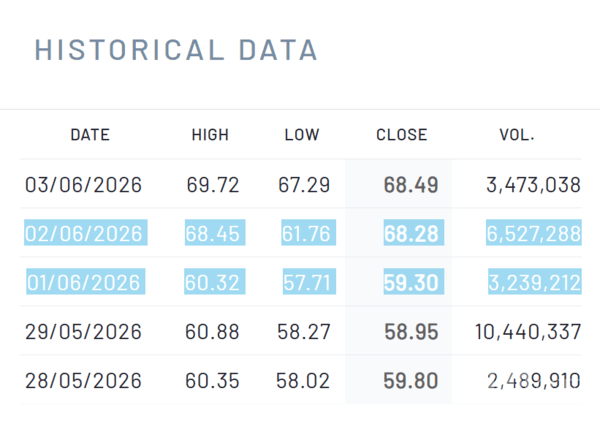Click the 29/05/2026 date cell
The image size is (600, 421).
pos(83,331)
